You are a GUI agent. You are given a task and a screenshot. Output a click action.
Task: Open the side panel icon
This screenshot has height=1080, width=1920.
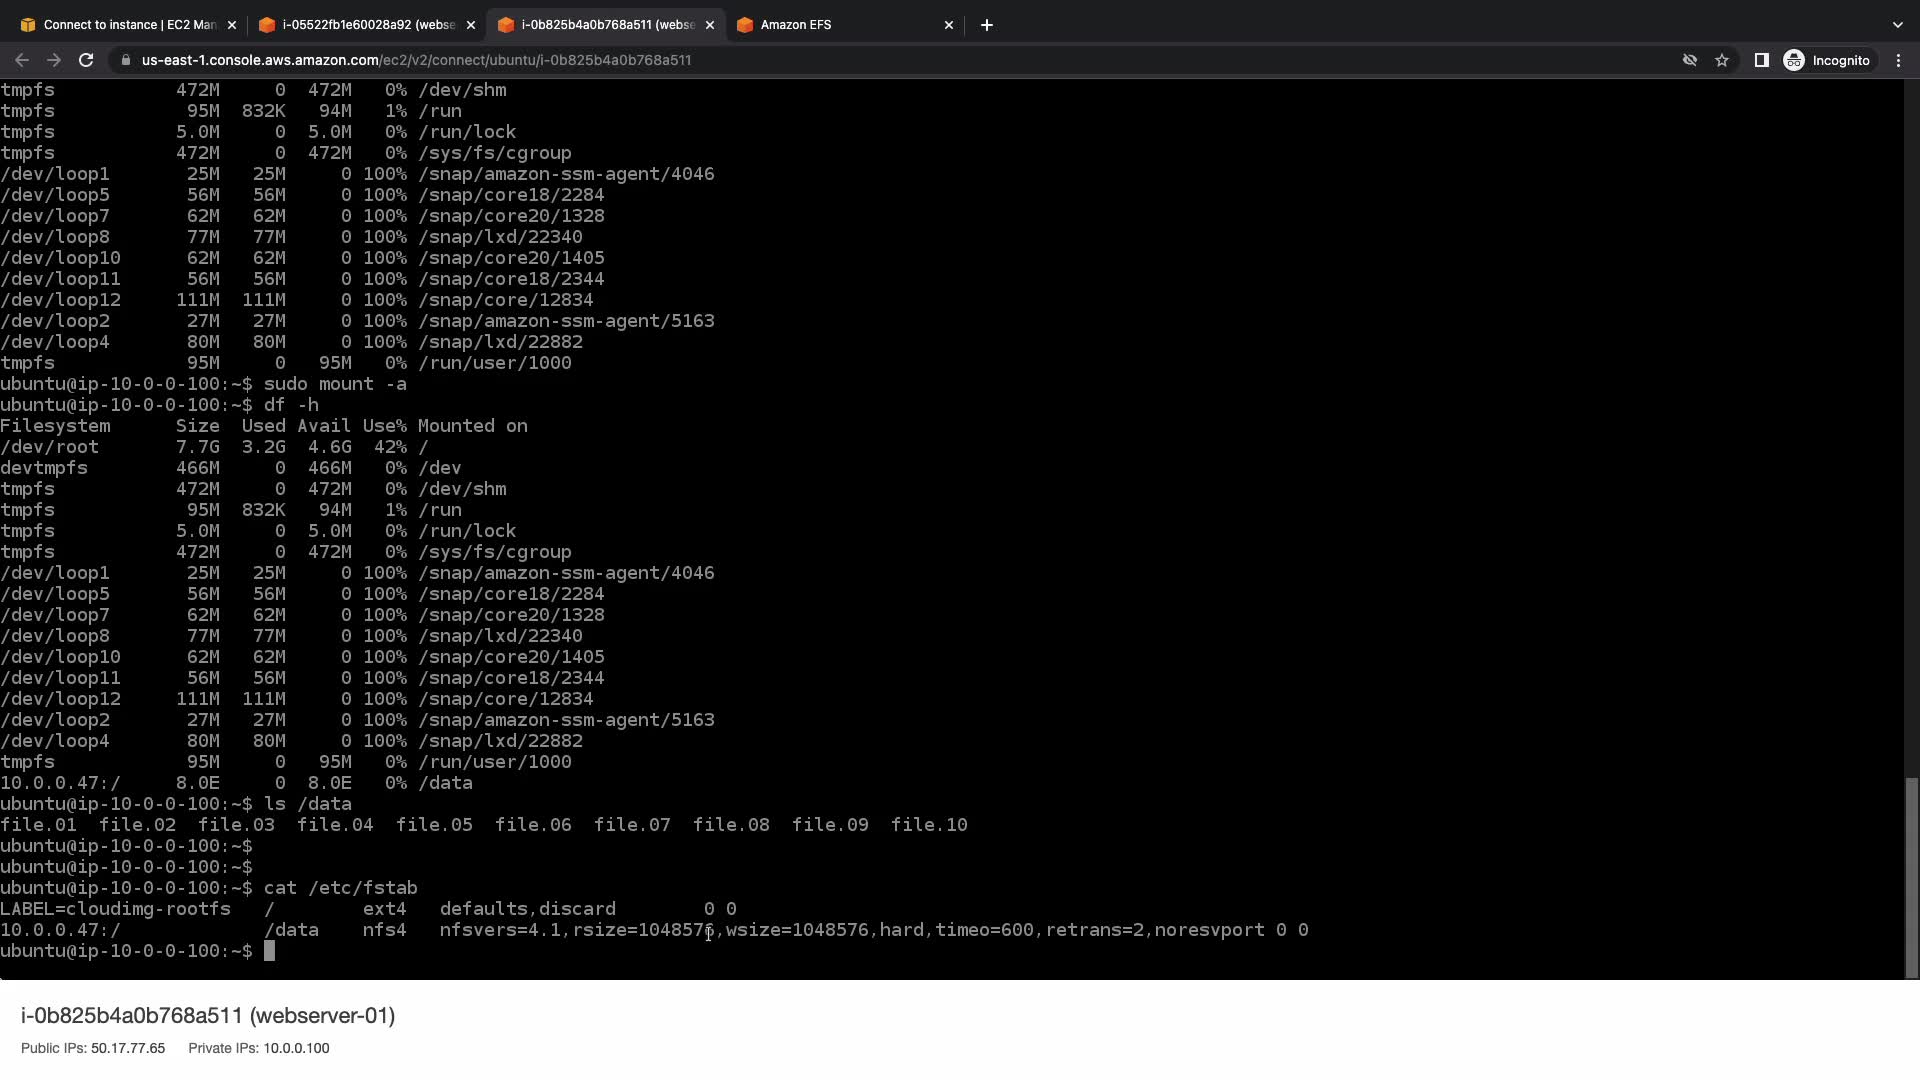click(x=1762, y=60)
